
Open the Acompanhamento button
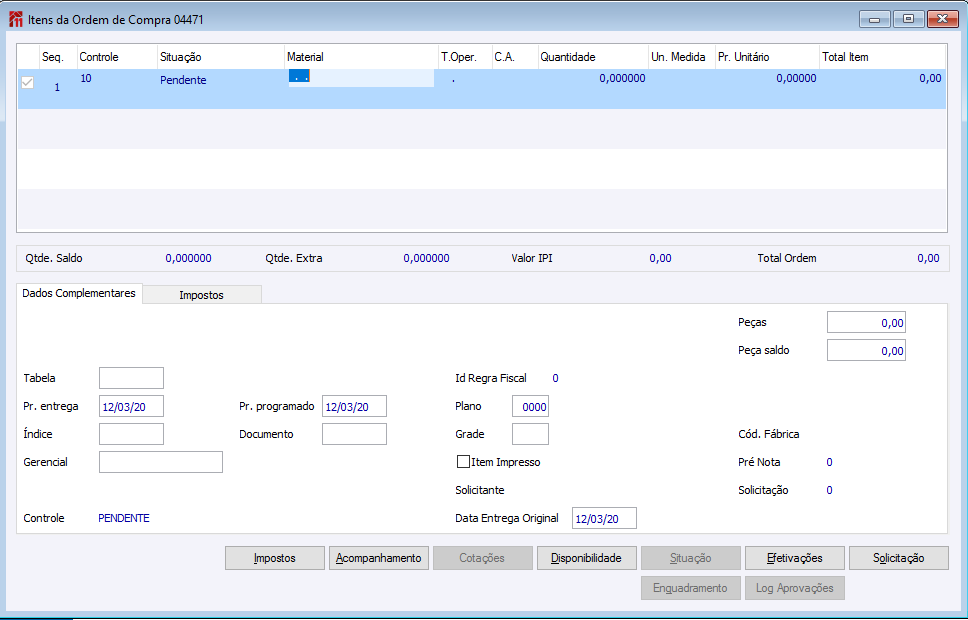coord(378,558)
